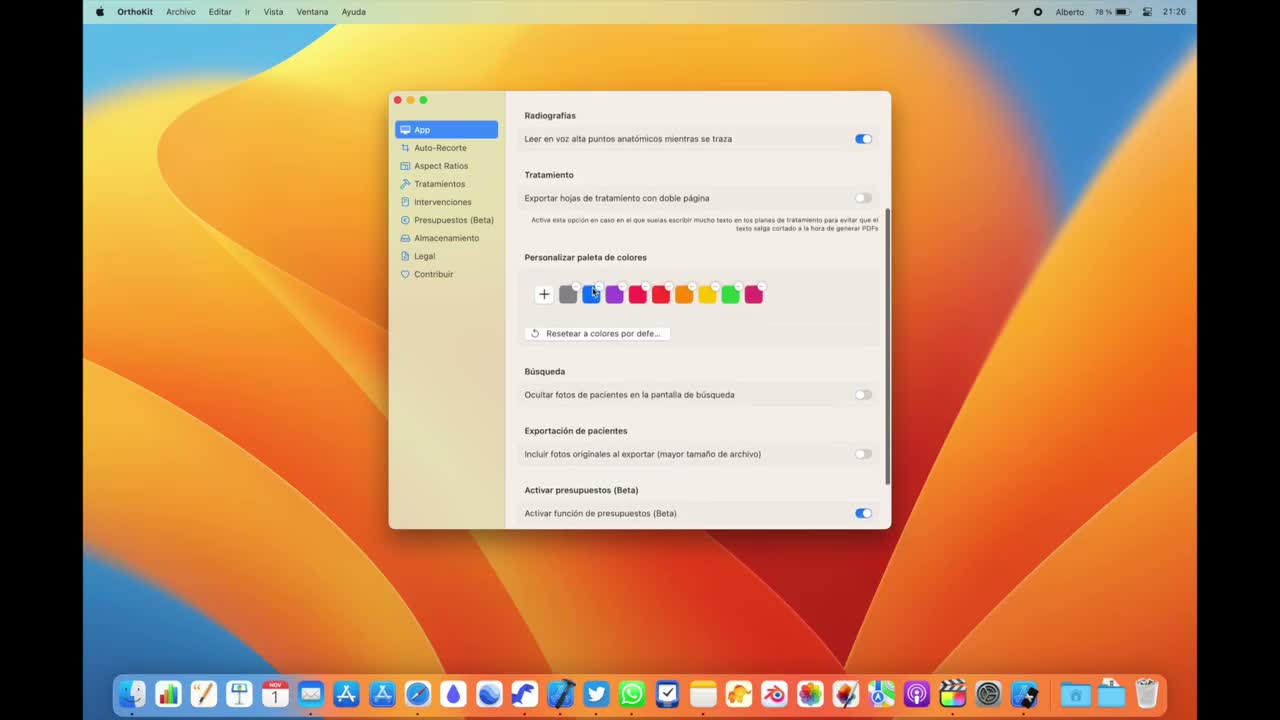Open Finder from the dock
Viewport: 1280px width, 720px height.
click(132, 693)
